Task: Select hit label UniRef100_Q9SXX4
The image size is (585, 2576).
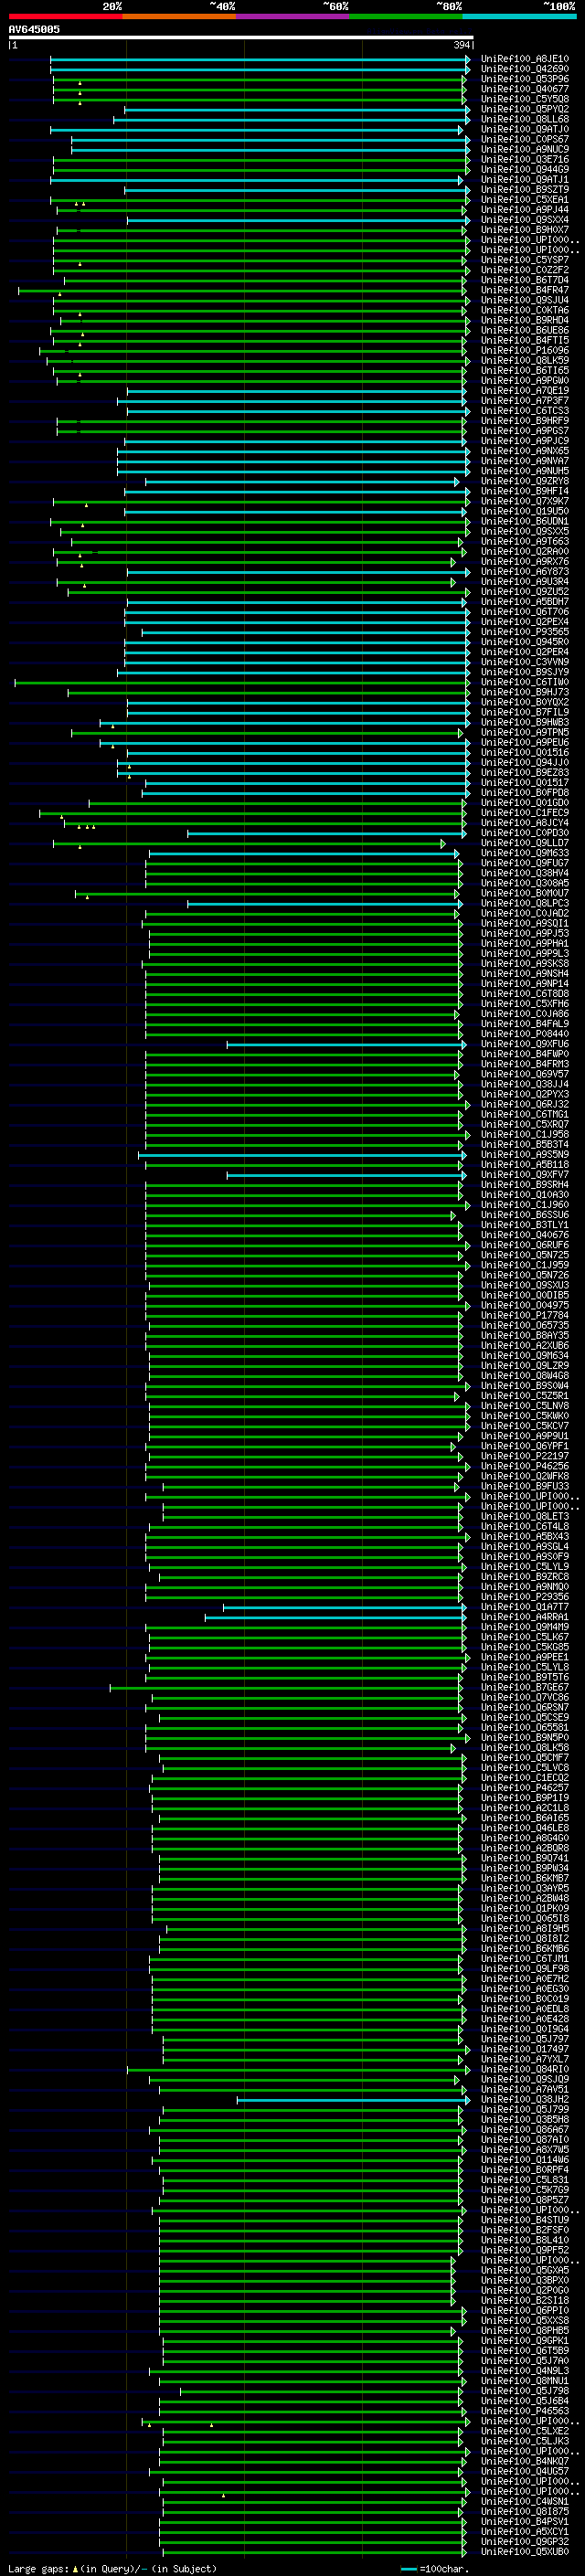Action: click(x=525, y=220)
